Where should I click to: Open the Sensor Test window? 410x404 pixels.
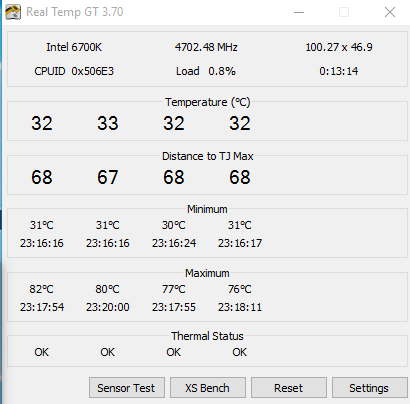tap(127, 388)
